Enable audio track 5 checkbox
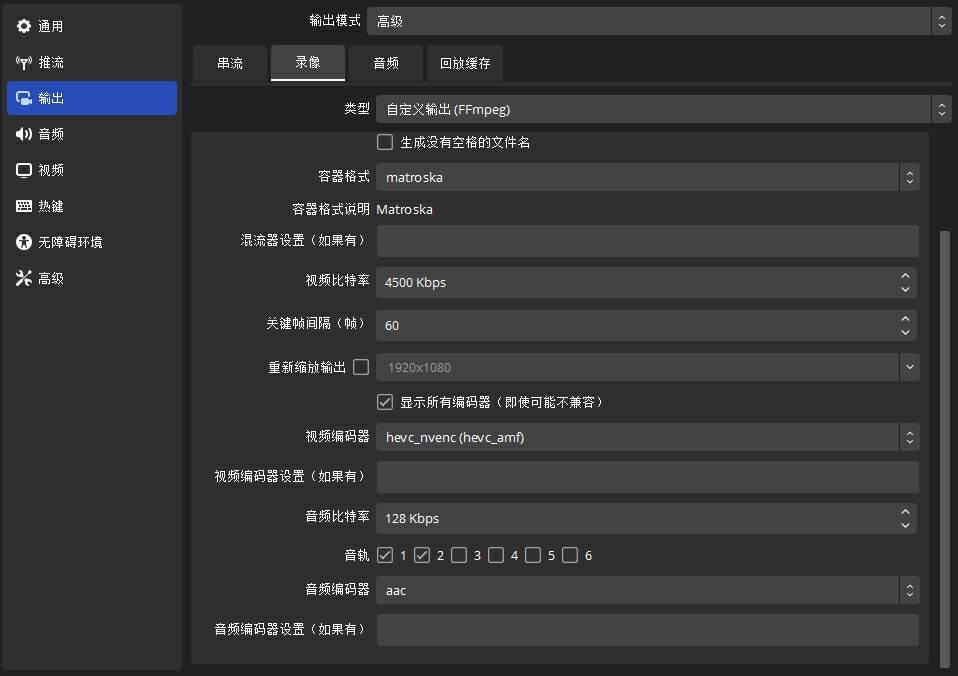 533,555
